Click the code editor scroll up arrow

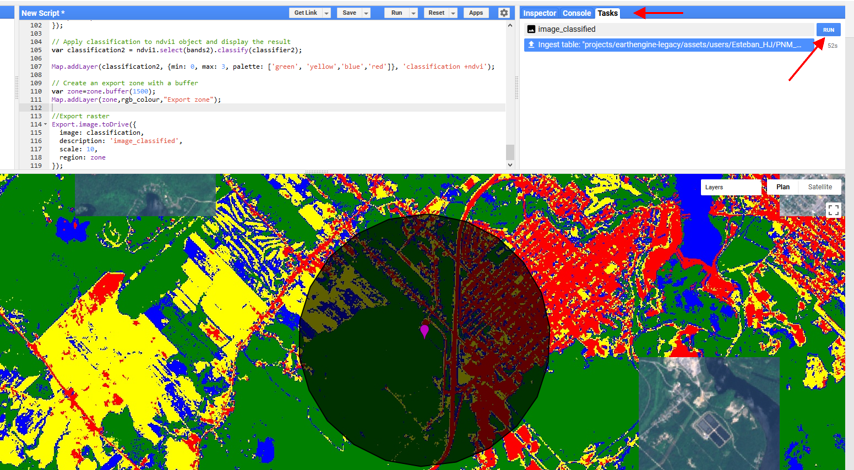(x=510, y=26)
